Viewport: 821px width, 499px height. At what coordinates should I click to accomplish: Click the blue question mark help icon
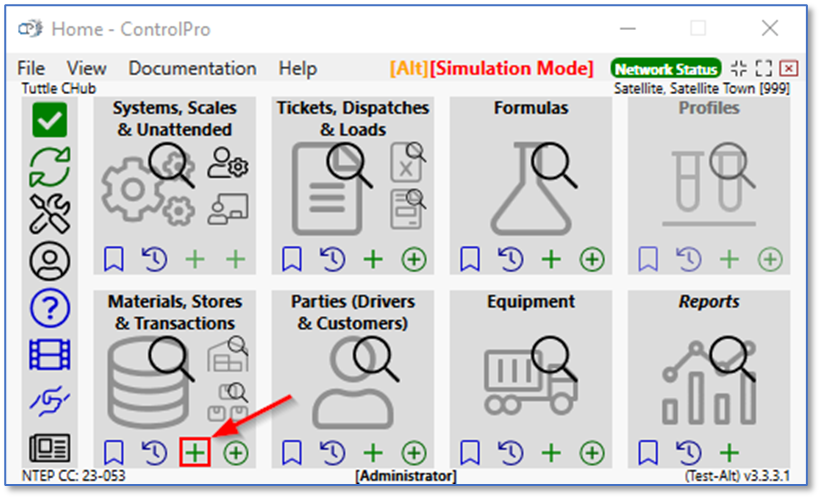tap(49, 308)
